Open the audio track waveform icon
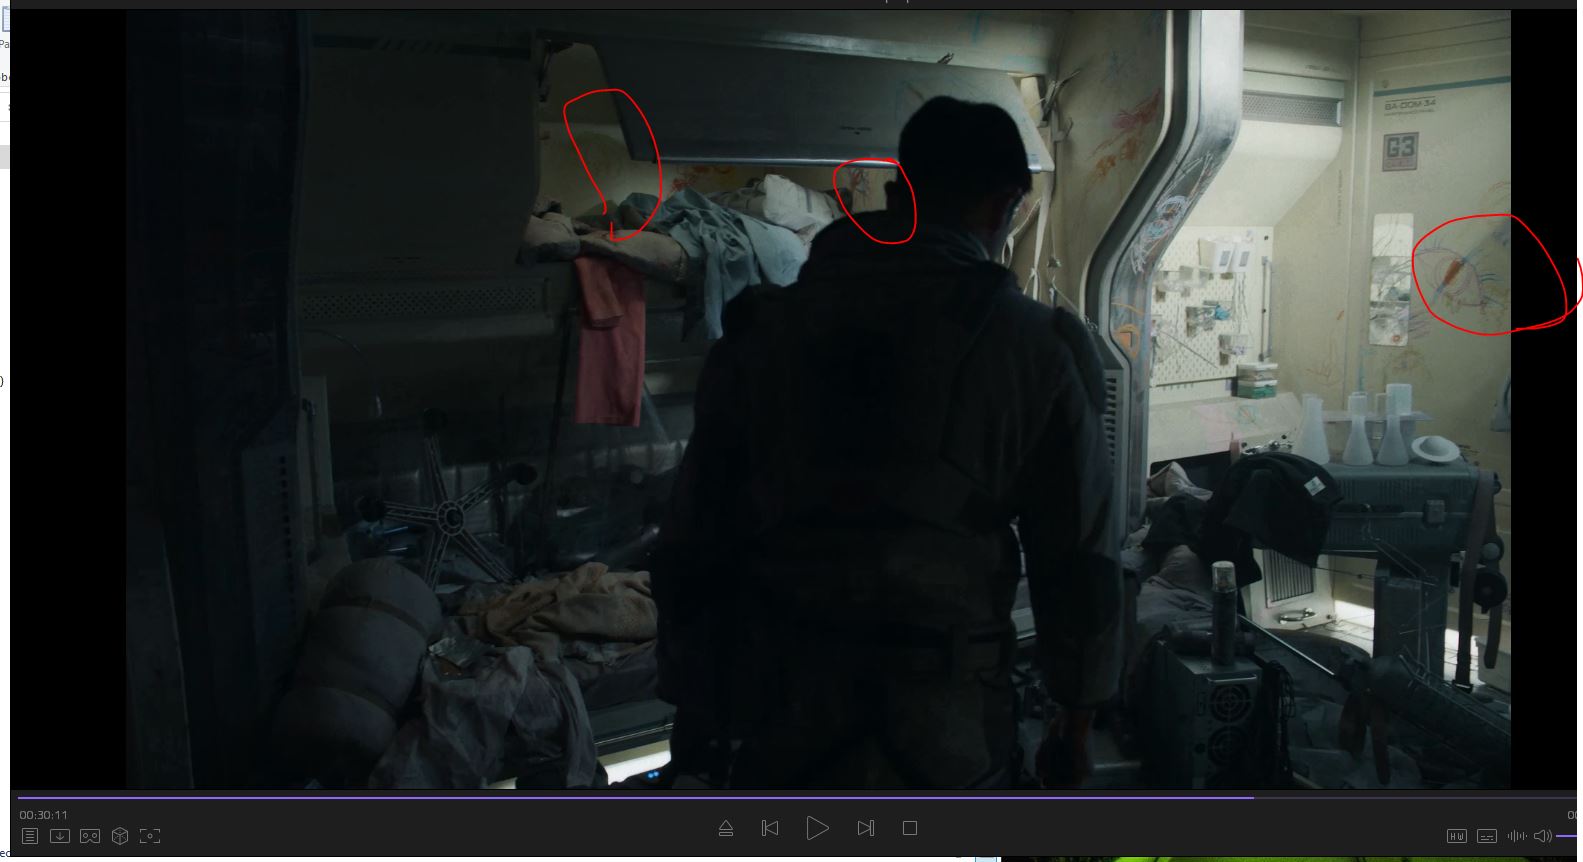The height and width of the screenshot is (862, 1583). click(1516, 836)
